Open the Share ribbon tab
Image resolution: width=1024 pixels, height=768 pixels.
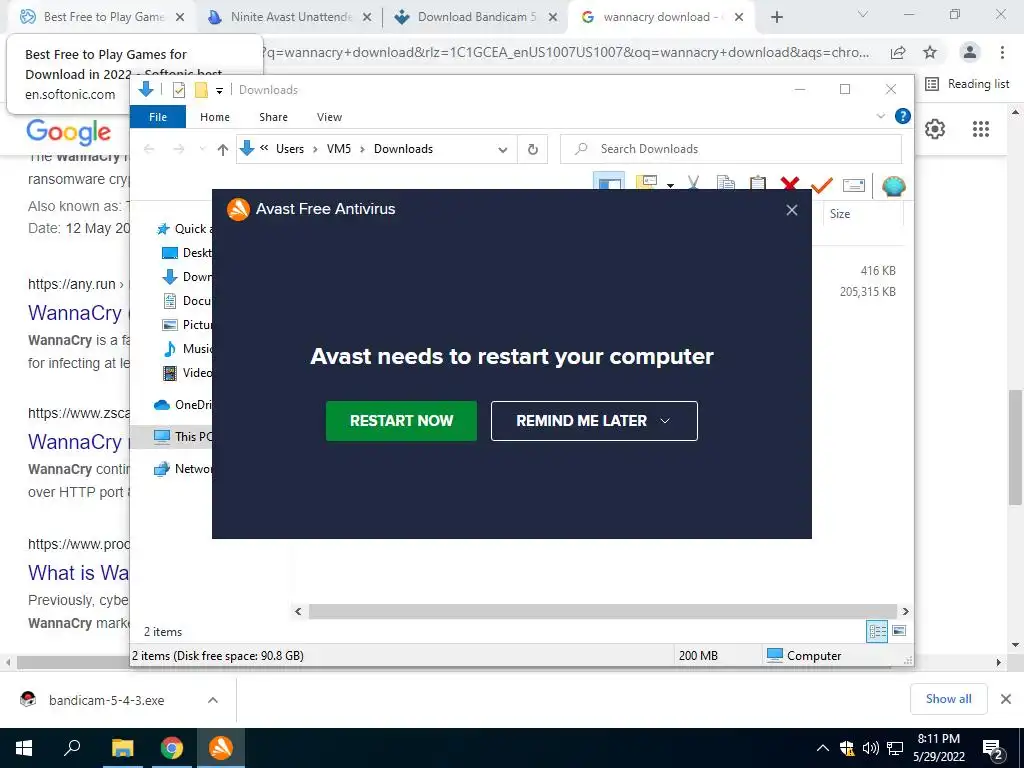(273, 117)
